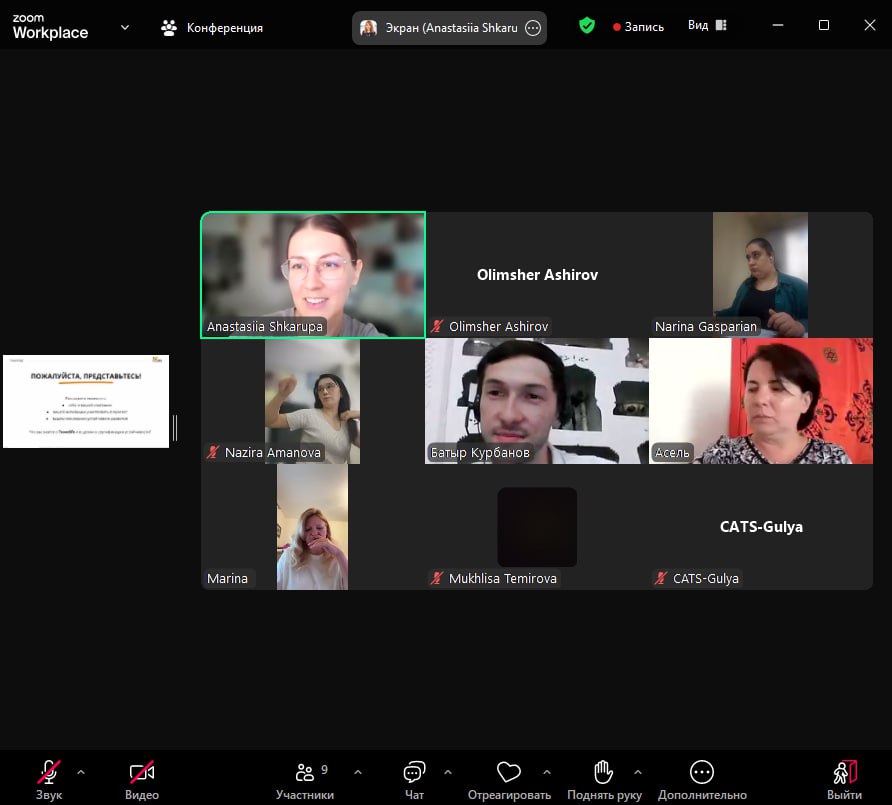This screenshot has width=892, height=805.
Task: Unmute the microphone with the Sound button
Action: [48, 773]
